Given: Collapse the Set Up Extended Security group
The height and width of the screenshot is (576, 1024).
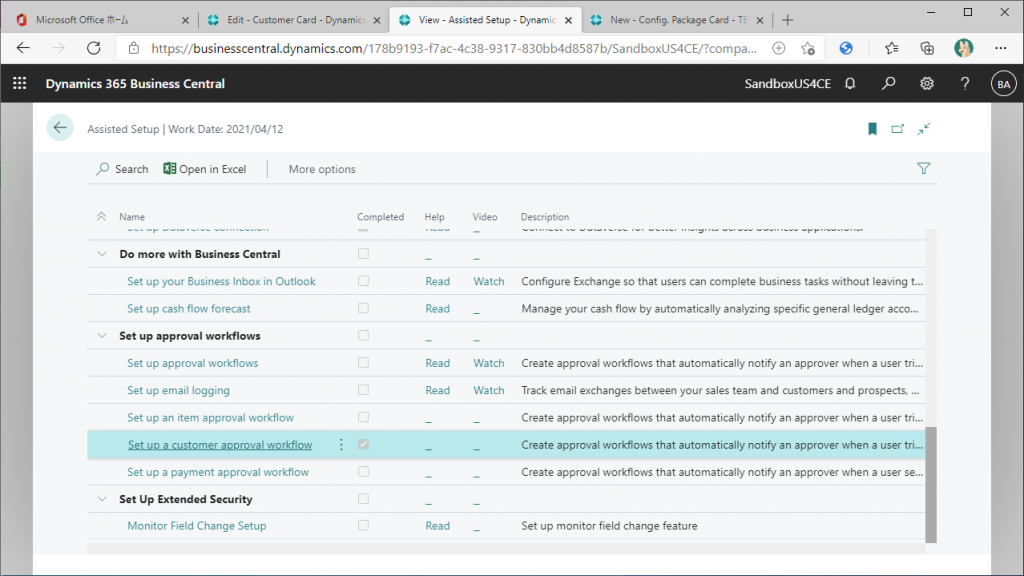Looking at the screenshot, I should point(102,499).
